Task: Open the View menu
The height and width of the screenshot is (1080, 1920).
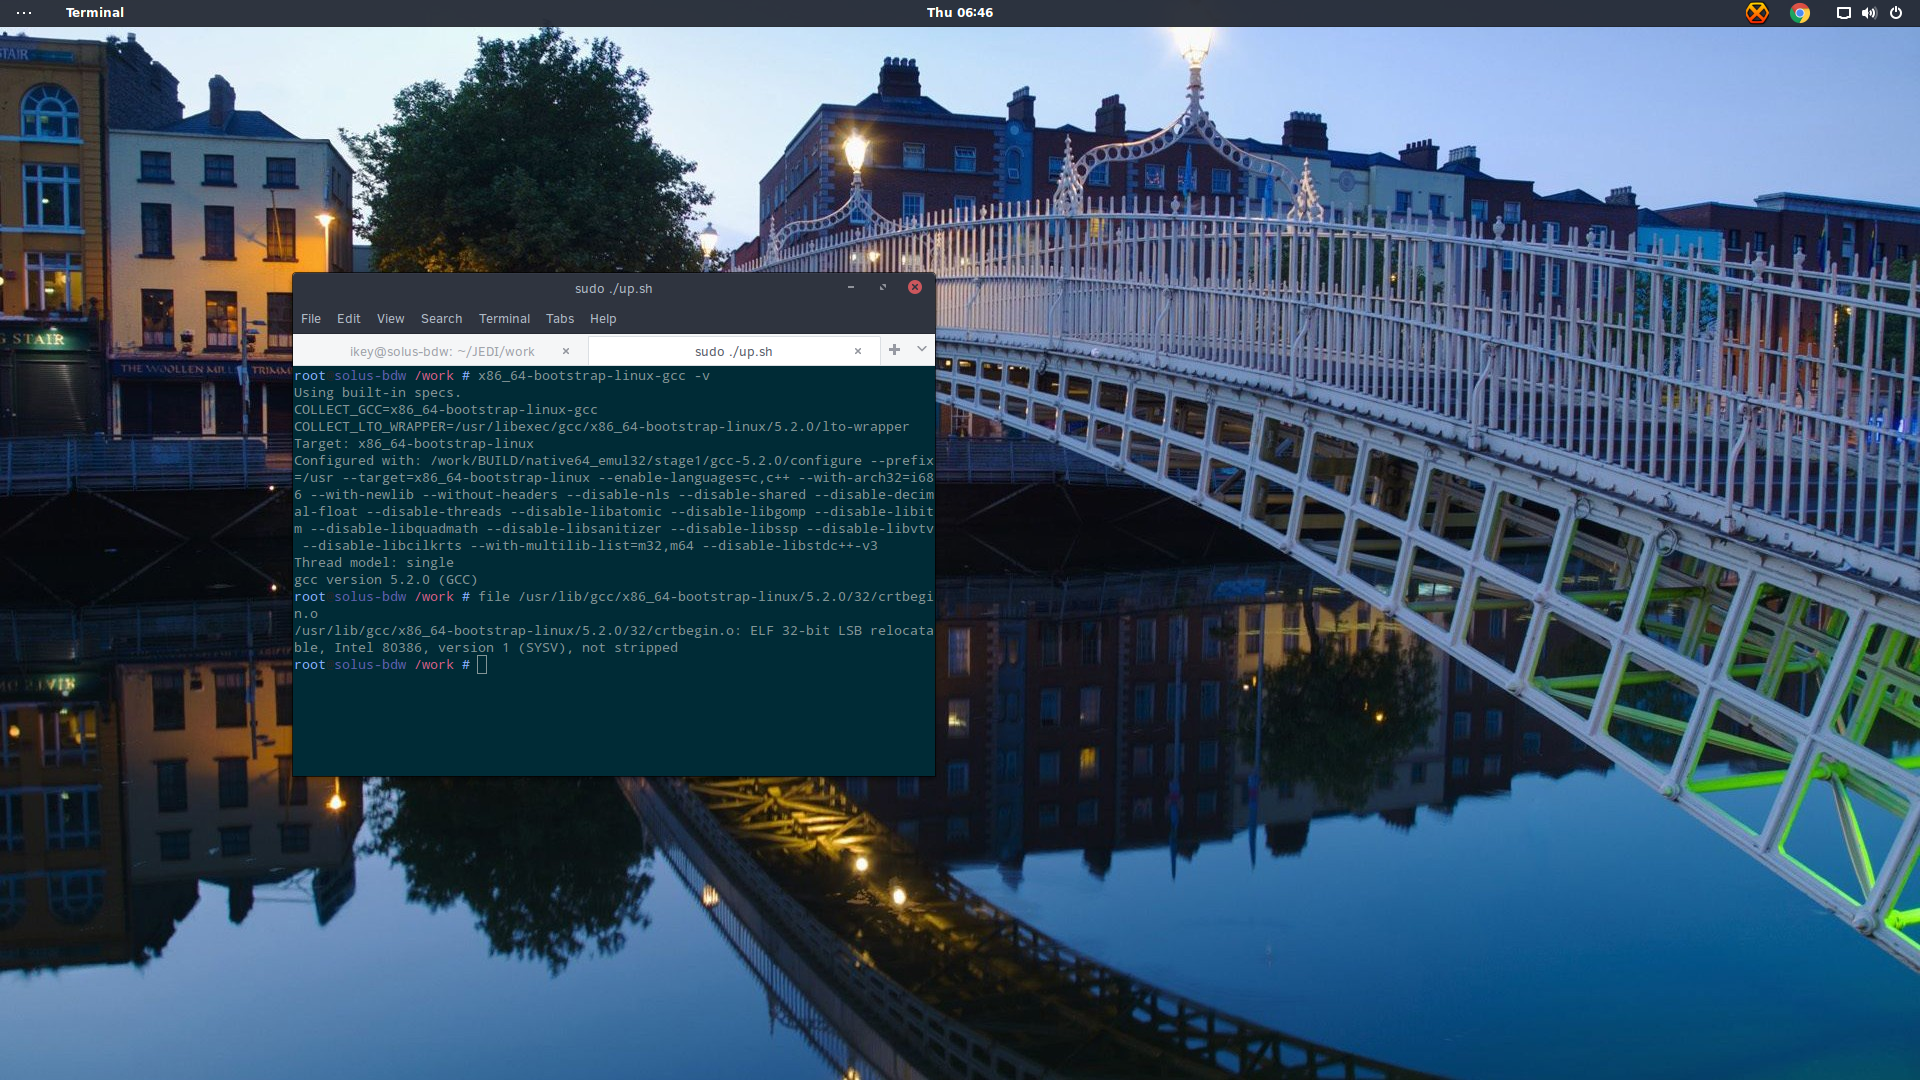Action: click(x=390, y=319)
